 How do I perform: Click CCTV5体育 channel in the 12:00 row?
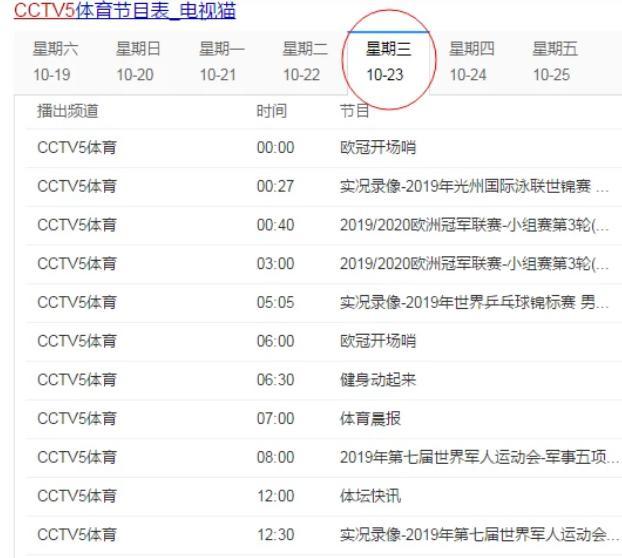pyautogui.click(x=77, y=496)
